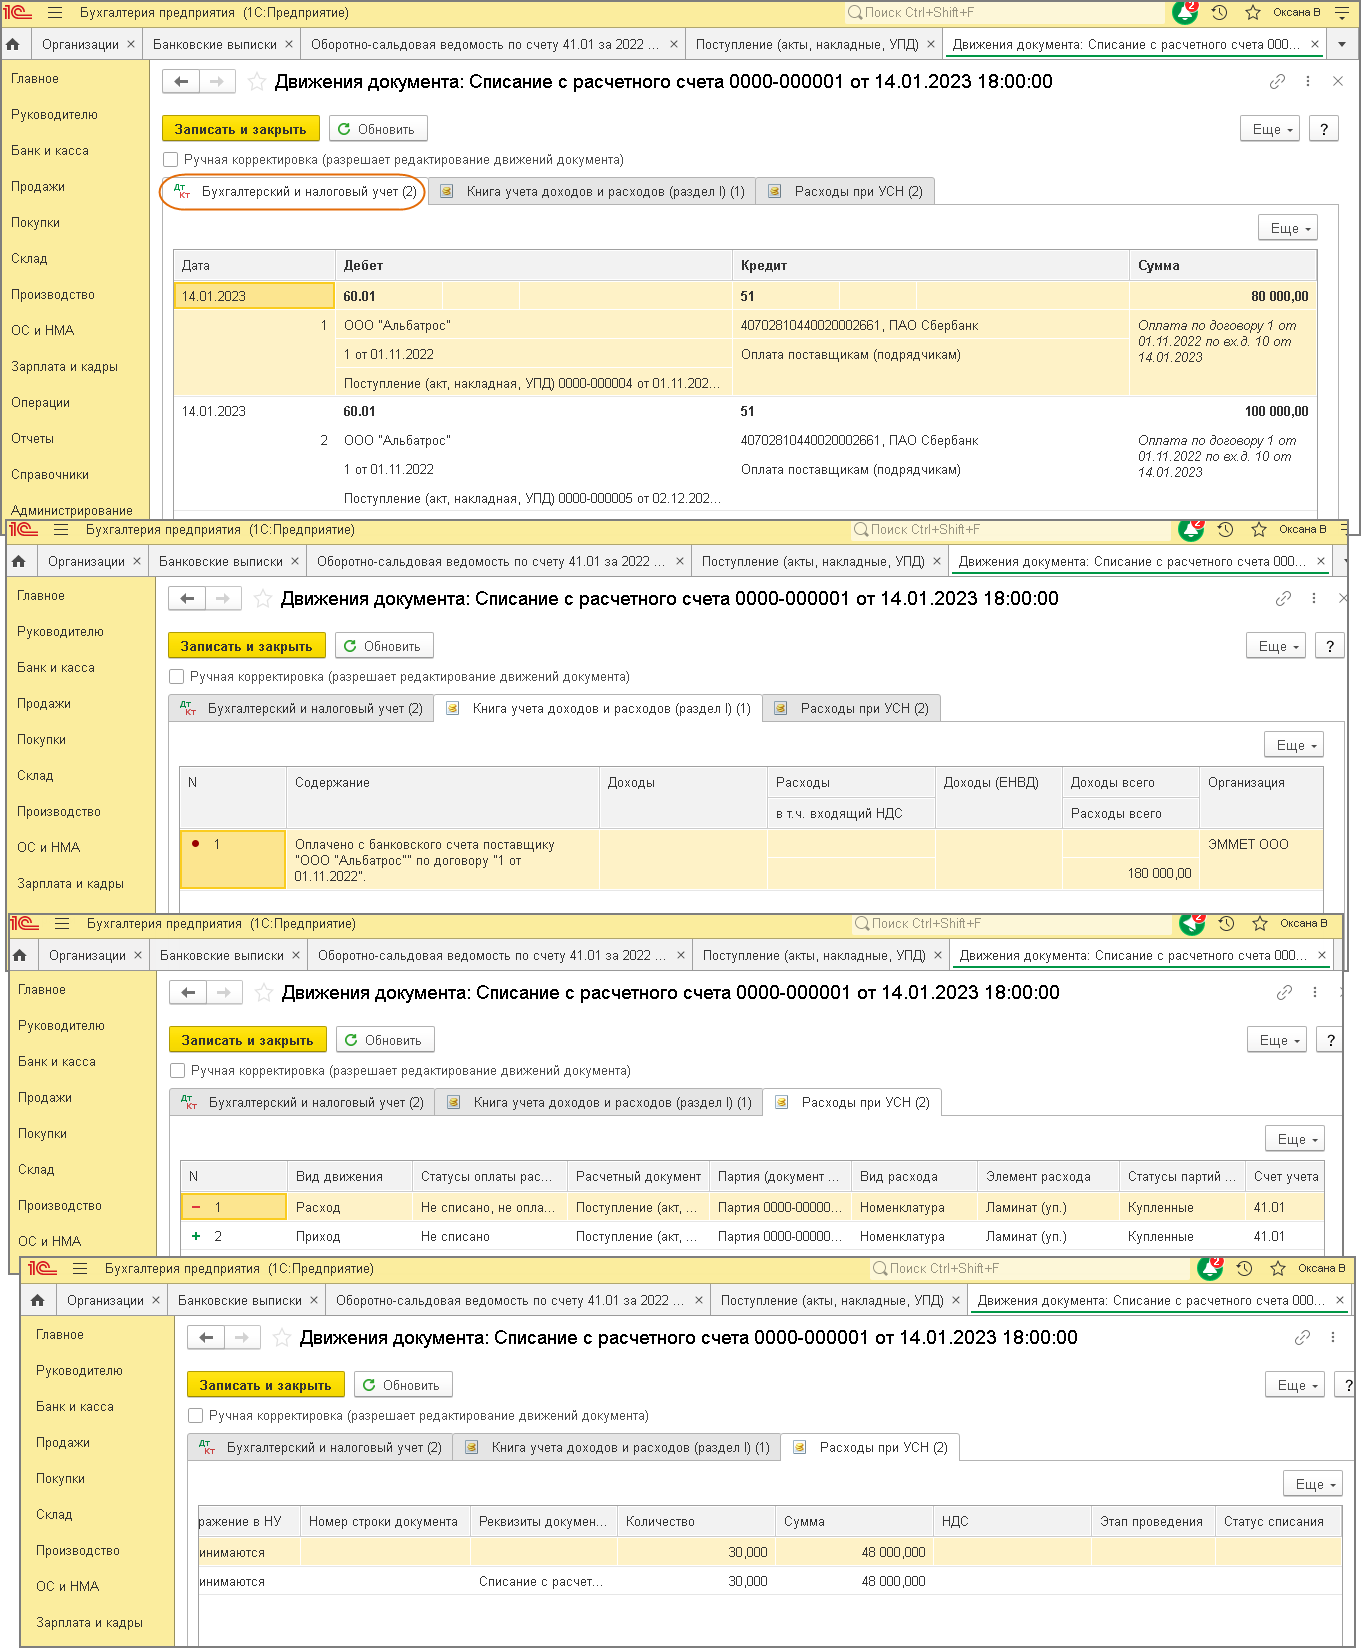
Task: Select date cell 14.01.2023 of the 80 000,00 row
Action: pyautogui.click(x=254, y=296)
